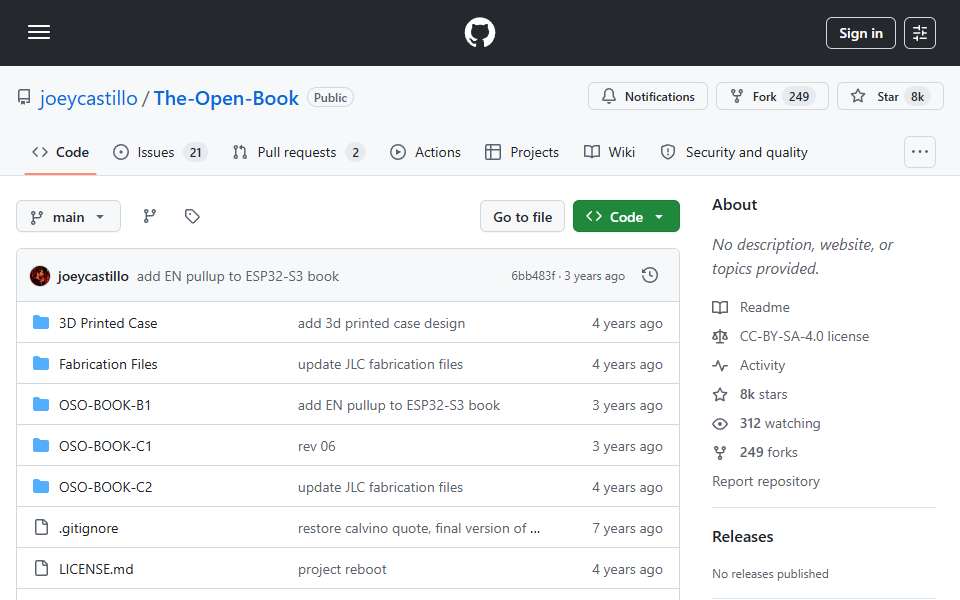Image resolution: width=960 pixels, height=600 pixels.
Task: Open the main branch dropdown
Action: [68, 217]
